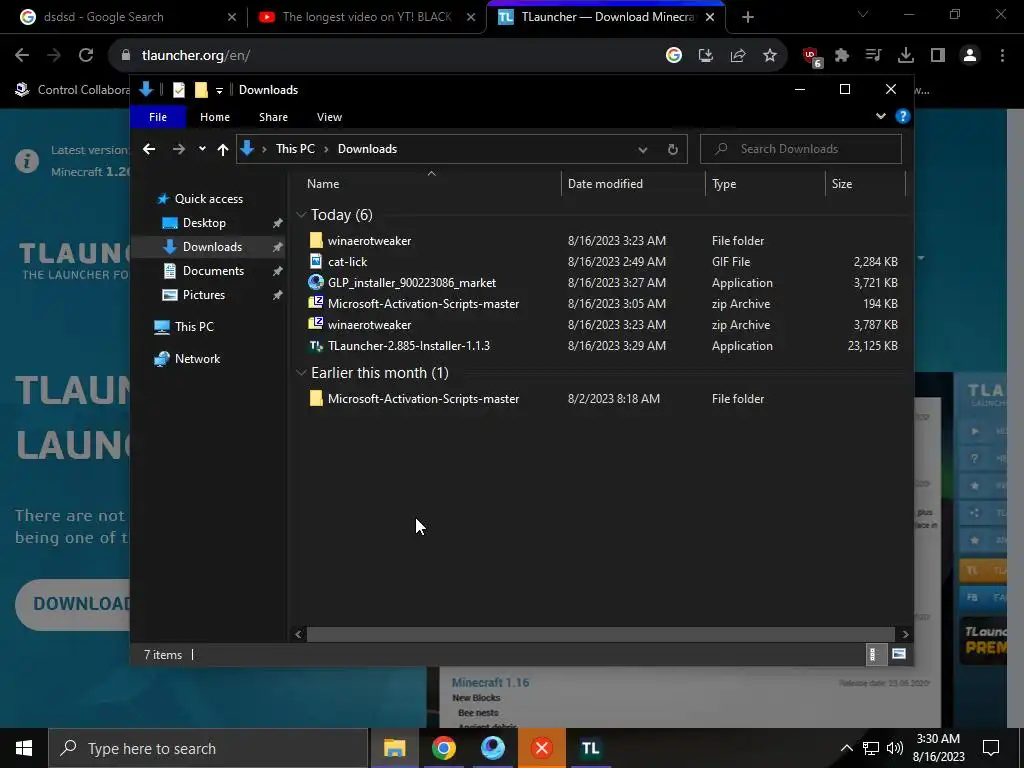This screenshot has height=768, width=1024.
Task: Open the uBlock Origin extension icon
Action: [x=812, y=57]
